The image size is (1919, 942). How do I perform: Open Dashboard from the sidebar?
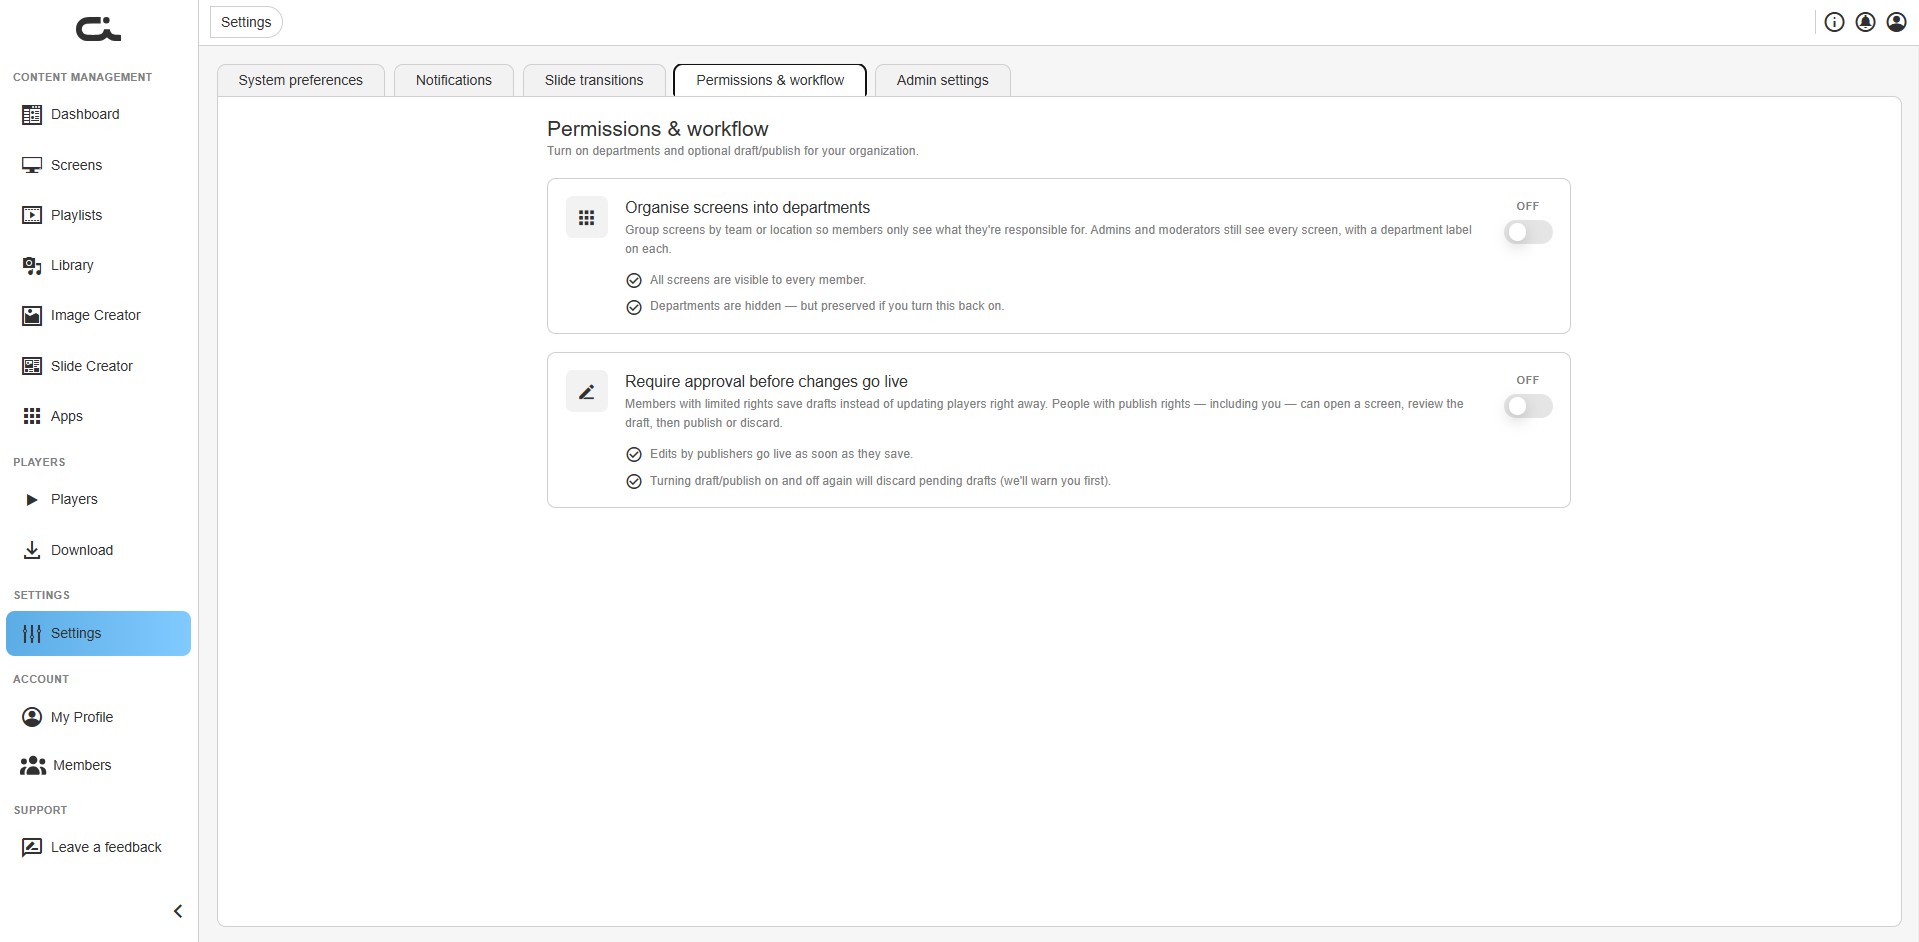(x=98, y=115)
